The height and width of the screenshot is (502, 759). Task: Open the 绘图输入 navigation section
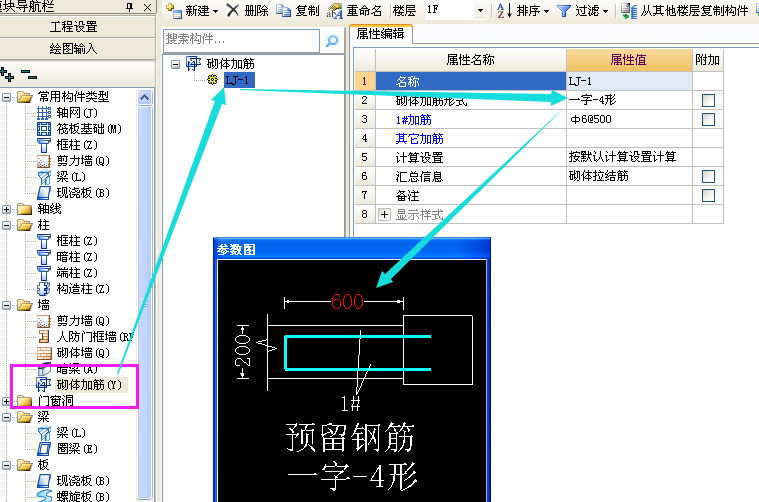click(76, 48)
